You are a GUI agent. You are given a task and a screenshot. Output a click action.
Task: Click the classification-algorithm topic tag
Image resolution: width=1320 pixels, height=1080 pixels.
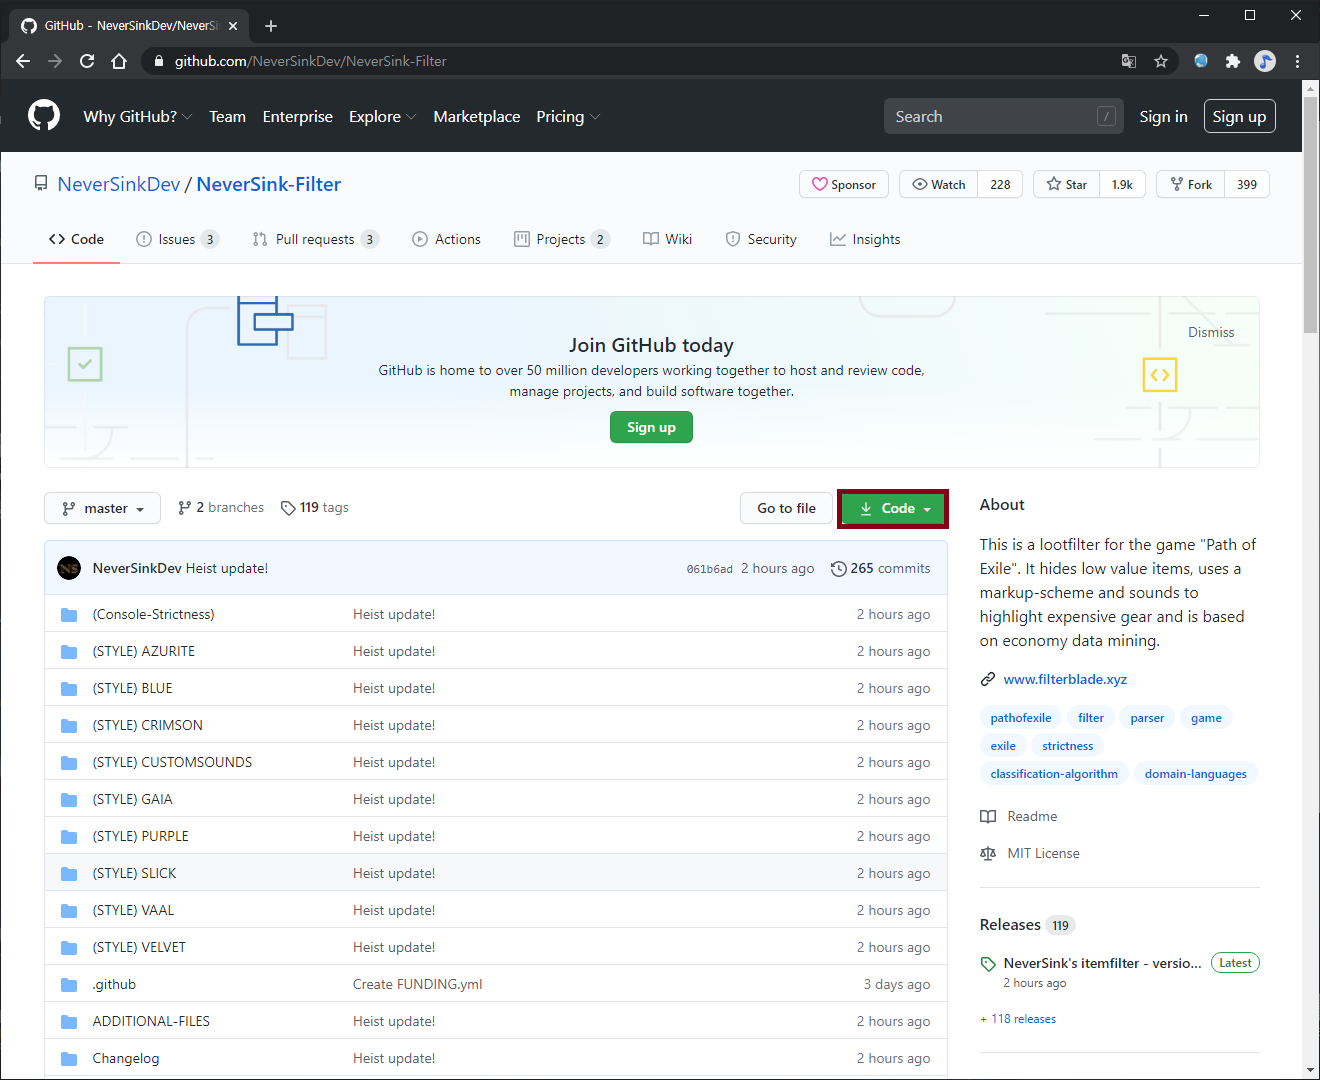pyautogui.click(x=1054, y=774)
